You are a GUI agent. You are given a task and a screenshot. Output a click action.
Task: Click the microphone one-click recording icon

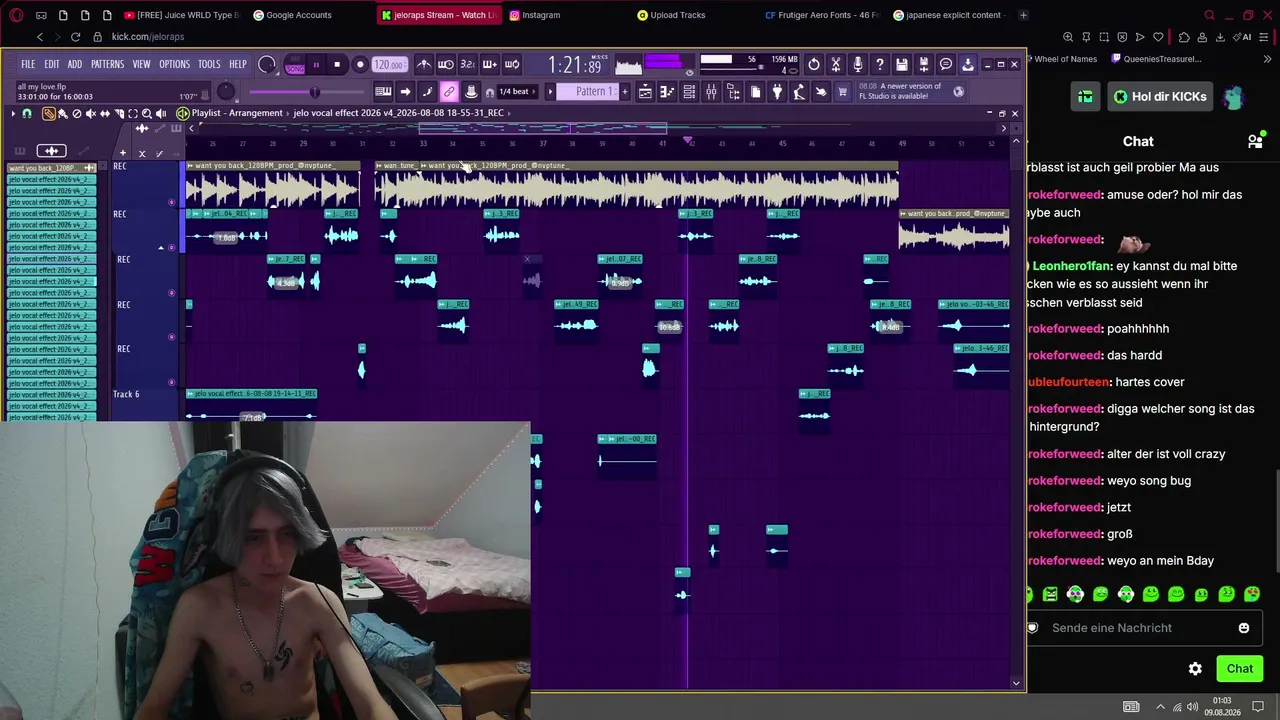[858, 65]
